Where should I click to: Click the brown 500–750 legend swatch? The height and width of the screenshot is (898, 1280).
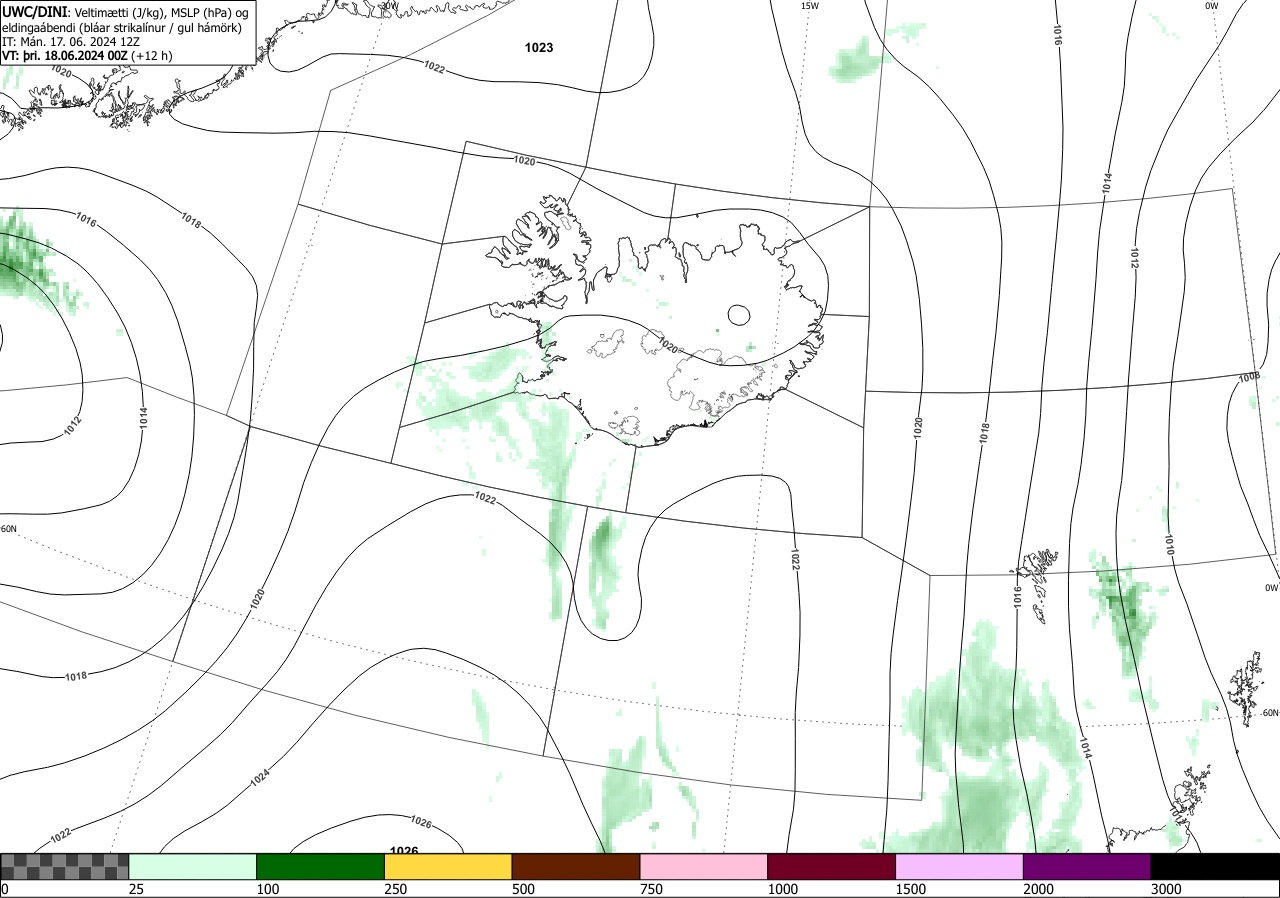click(x=576, y=866)
